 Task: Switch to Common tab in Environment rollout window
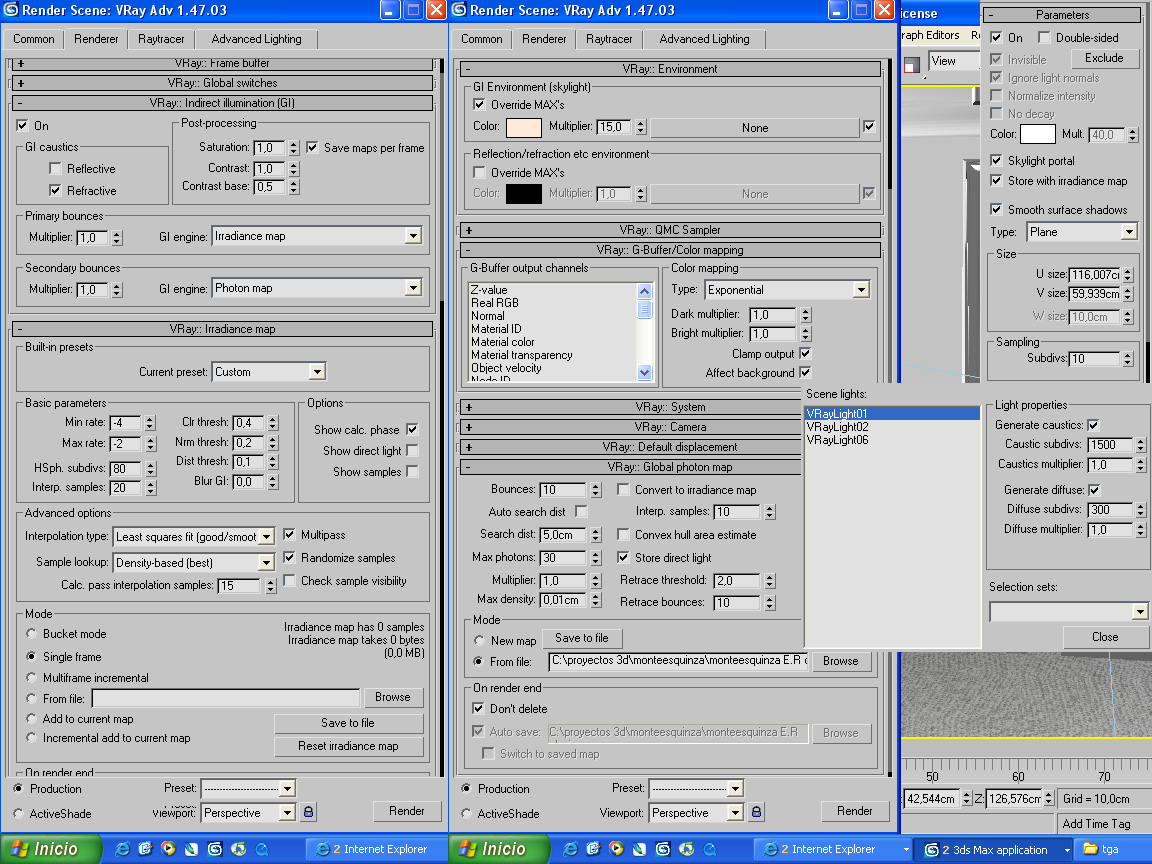[481, 39]
